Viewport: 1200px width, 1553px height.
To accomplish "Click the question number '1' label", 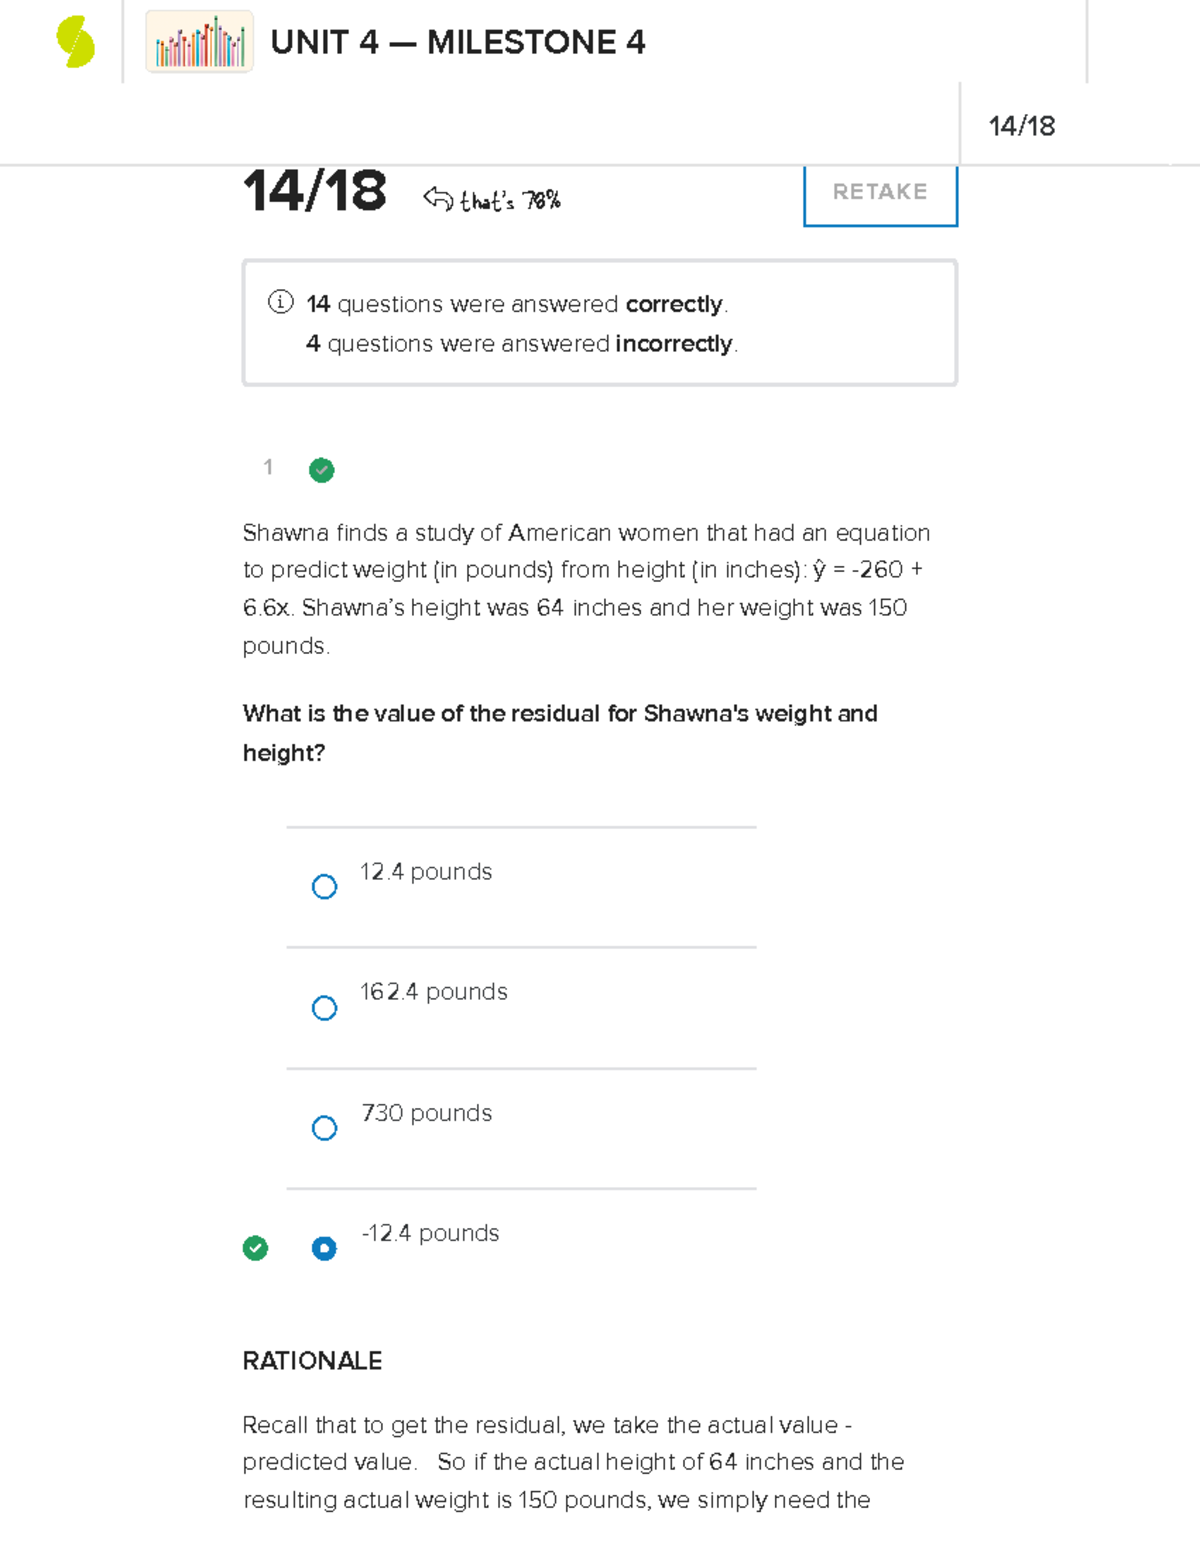I will pos(268,468).
